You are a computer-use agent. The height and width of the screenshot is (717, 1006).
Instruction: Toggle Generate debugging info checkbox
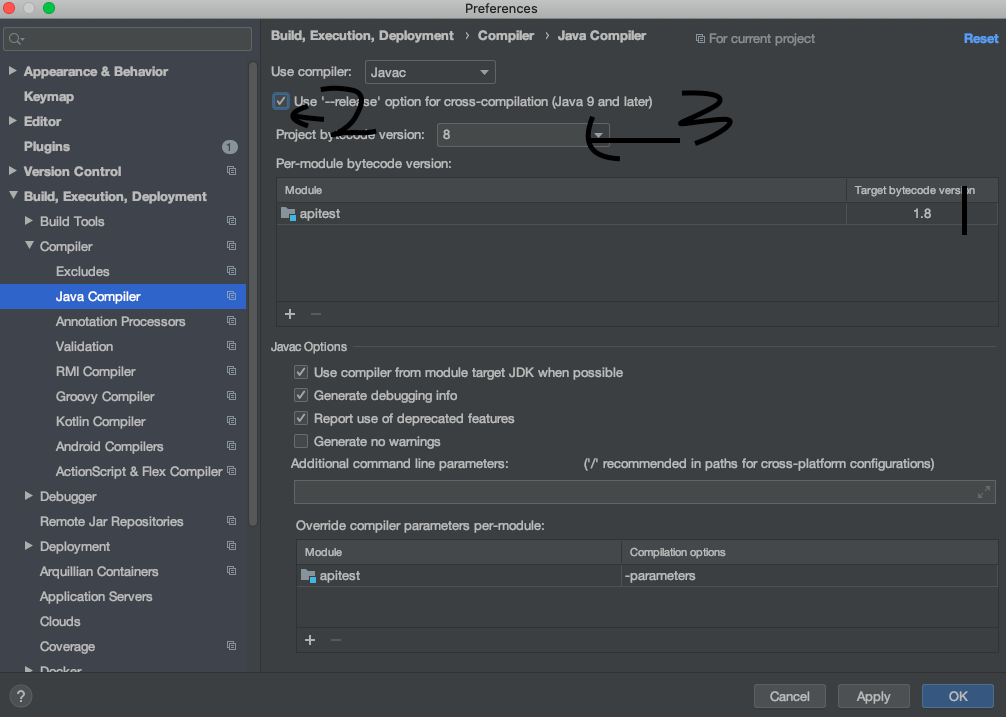point(301,395)
